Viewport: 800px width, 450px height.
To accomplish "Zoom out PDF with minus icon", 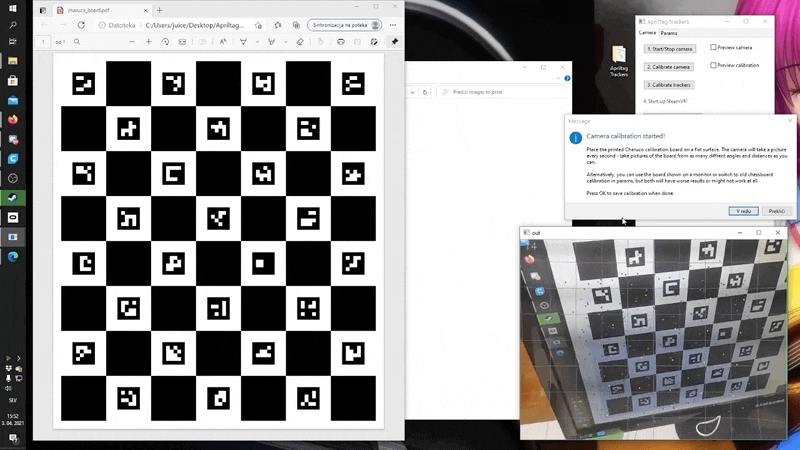I will click(132, 42).
